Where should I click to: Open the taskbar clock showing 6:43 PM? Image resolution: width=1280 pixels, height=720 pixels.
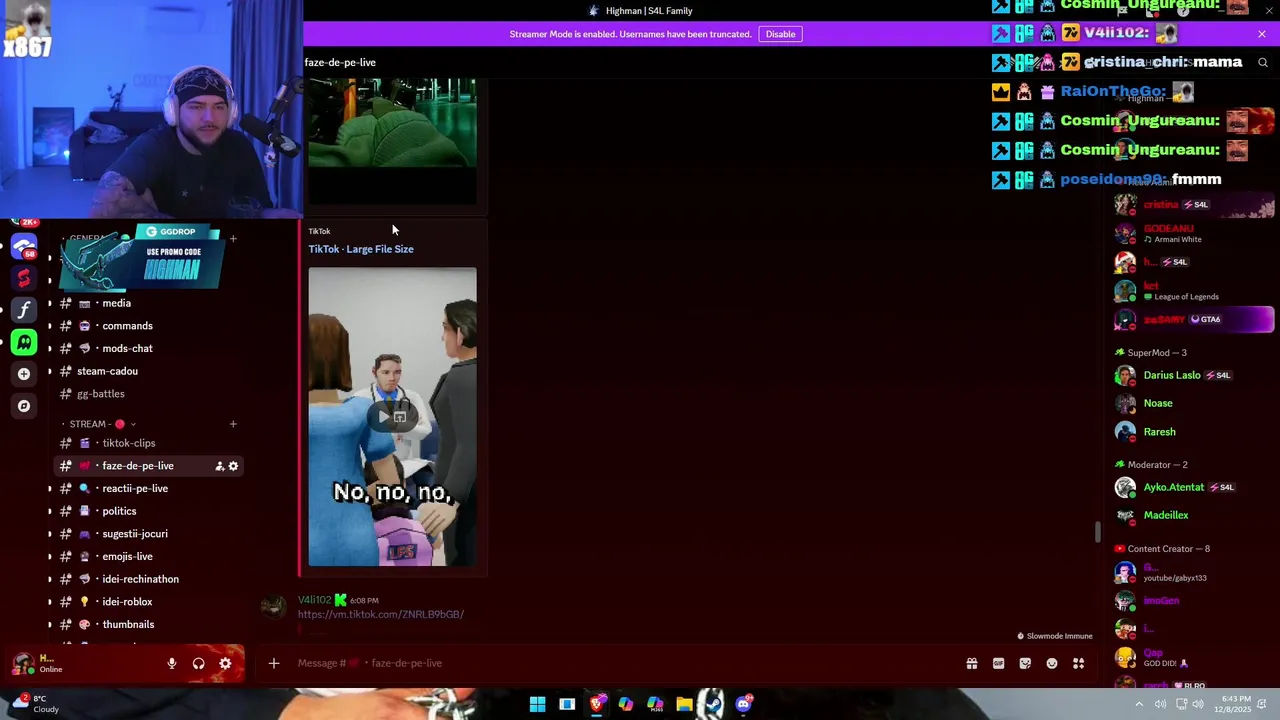point(1233,704)
